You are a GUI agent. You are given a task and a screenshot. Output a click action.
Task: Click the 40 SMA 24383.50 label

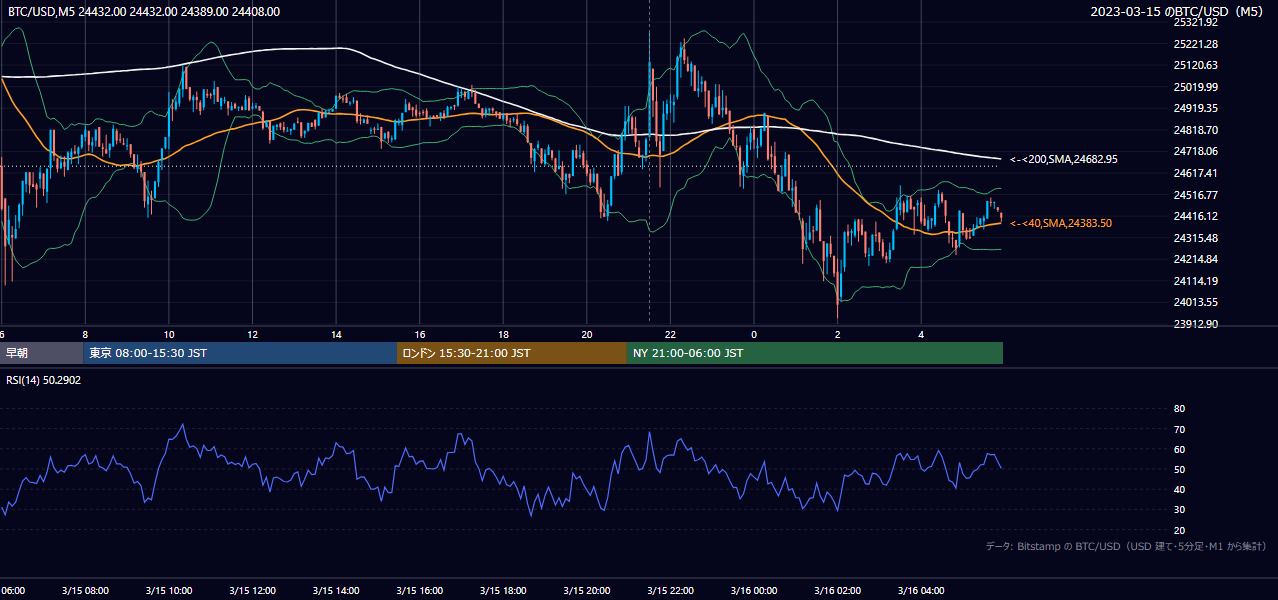[x=1061, y=223]
